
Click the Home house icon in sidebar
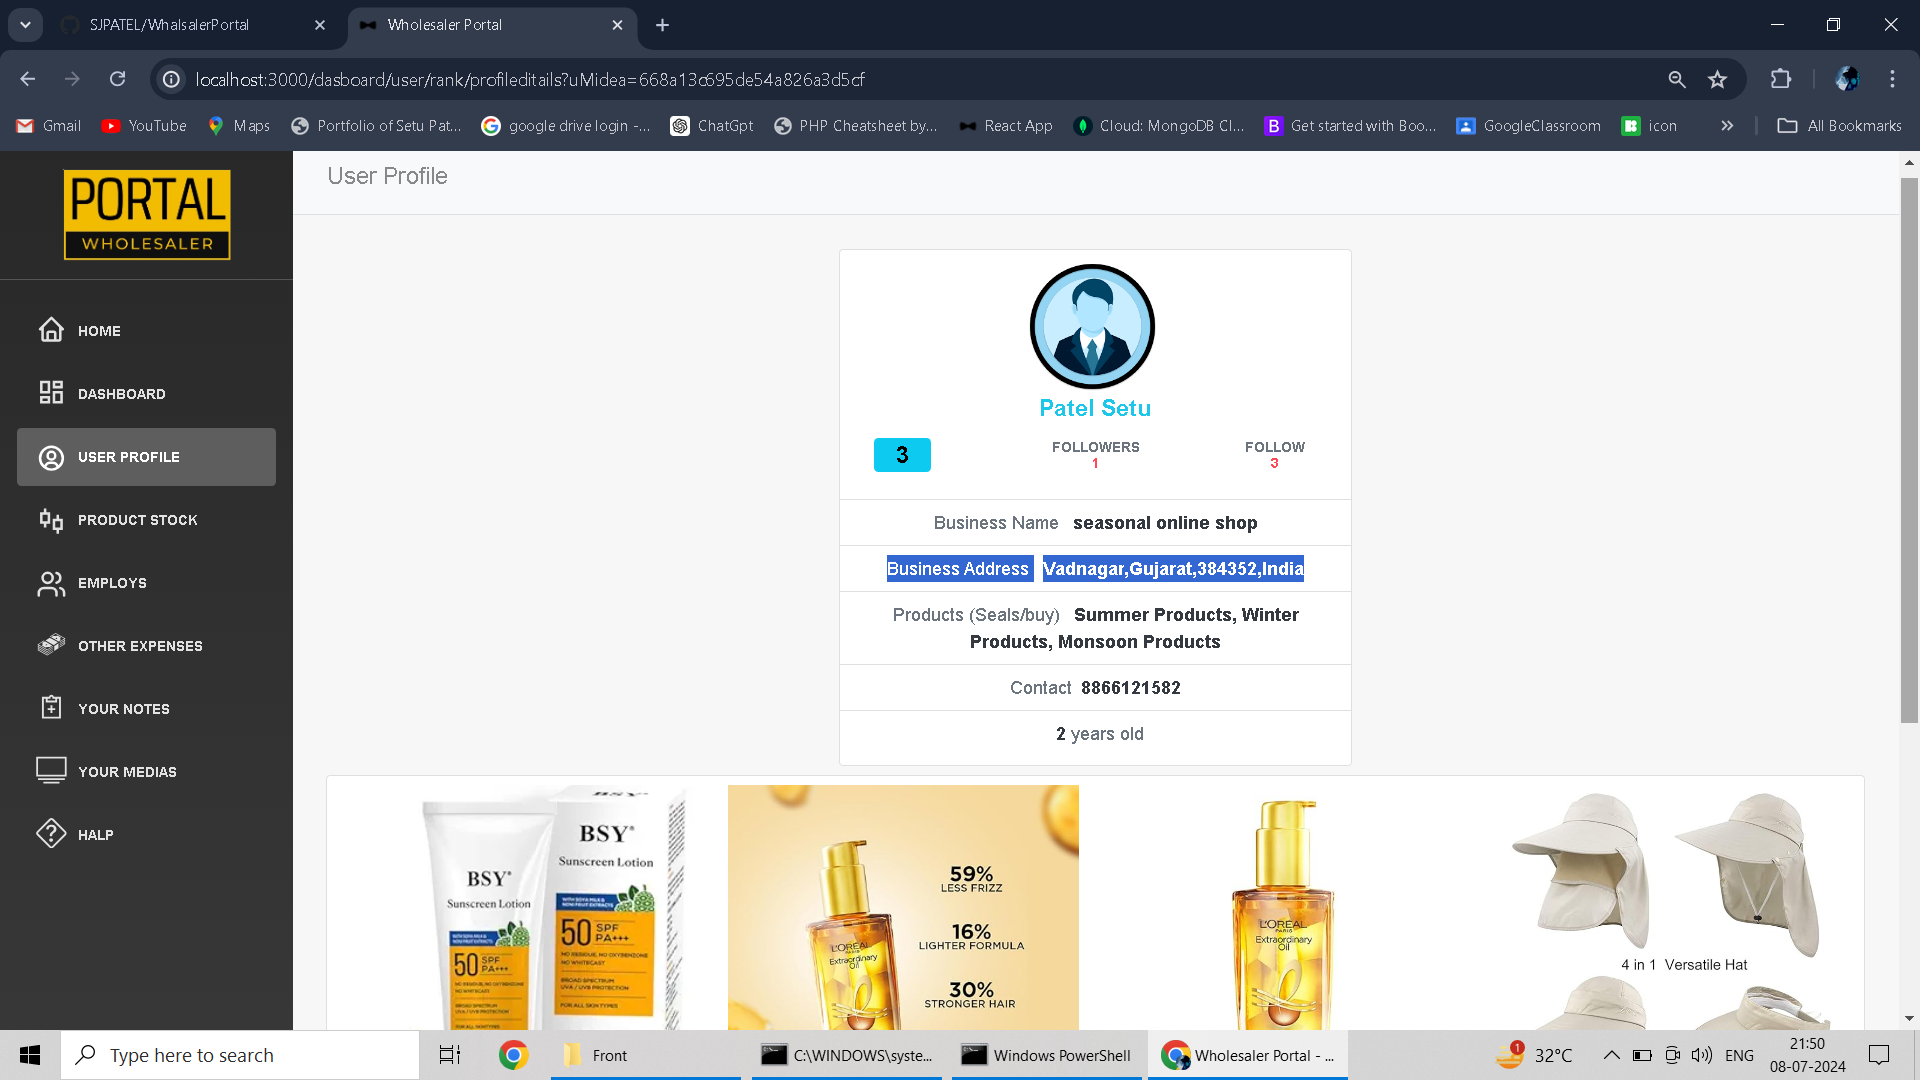51,330
